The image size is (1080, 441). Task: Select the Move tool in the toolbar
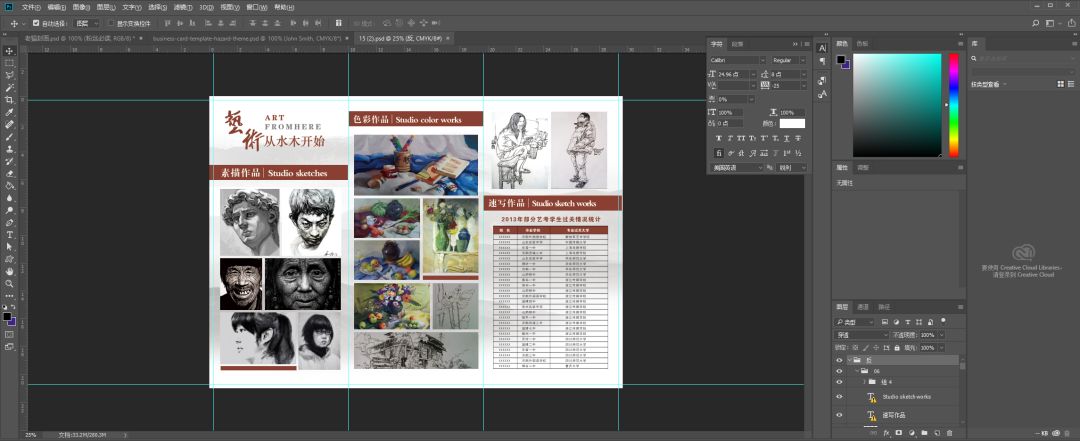pos(9,51)
